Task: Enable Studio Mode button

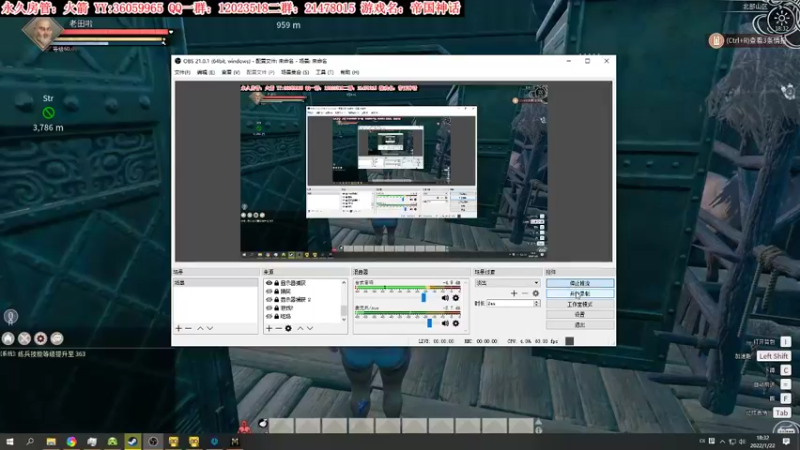Action: [x=580, y=305]
